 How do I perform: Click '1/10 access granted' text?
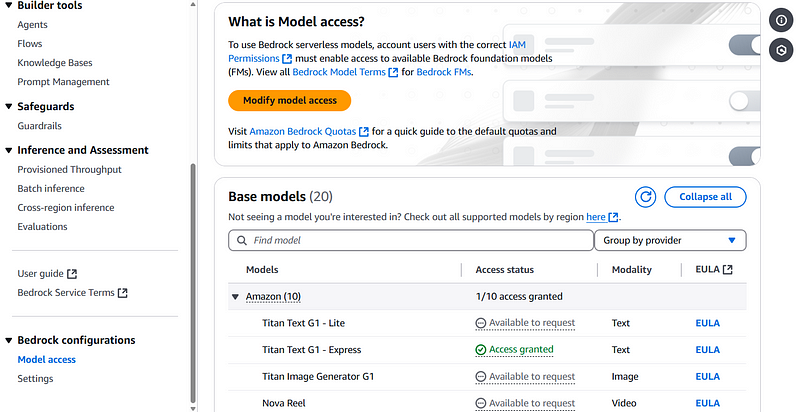[x=519, y=297]
